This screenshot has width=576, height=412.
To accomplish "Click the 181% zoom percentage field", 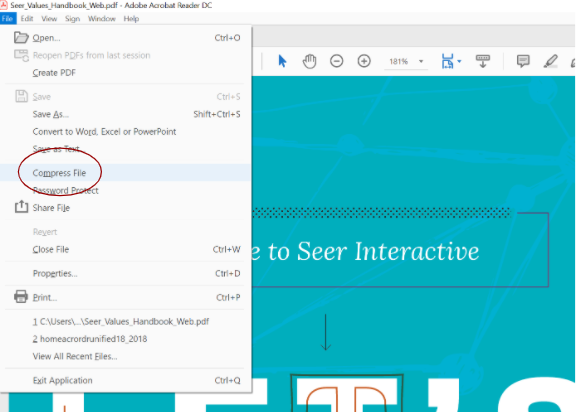I will [399, 61].
